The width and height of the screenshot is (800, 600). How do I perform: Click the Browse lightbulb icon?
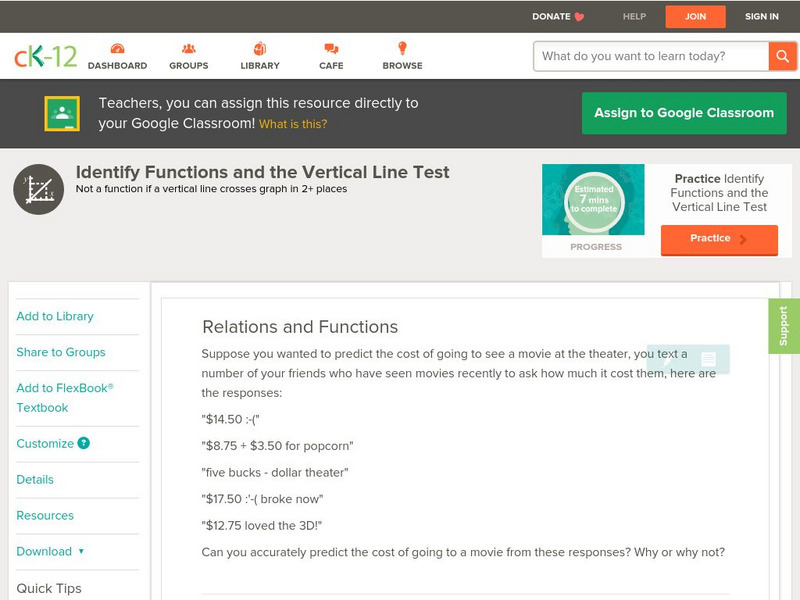tap(402, 49)
